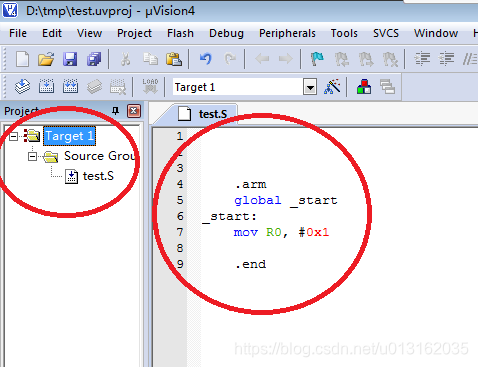Click the mov R0, #0x1 instruction
Screen dimensions: 478x367
pyautogui.click(x=281, y=232)
